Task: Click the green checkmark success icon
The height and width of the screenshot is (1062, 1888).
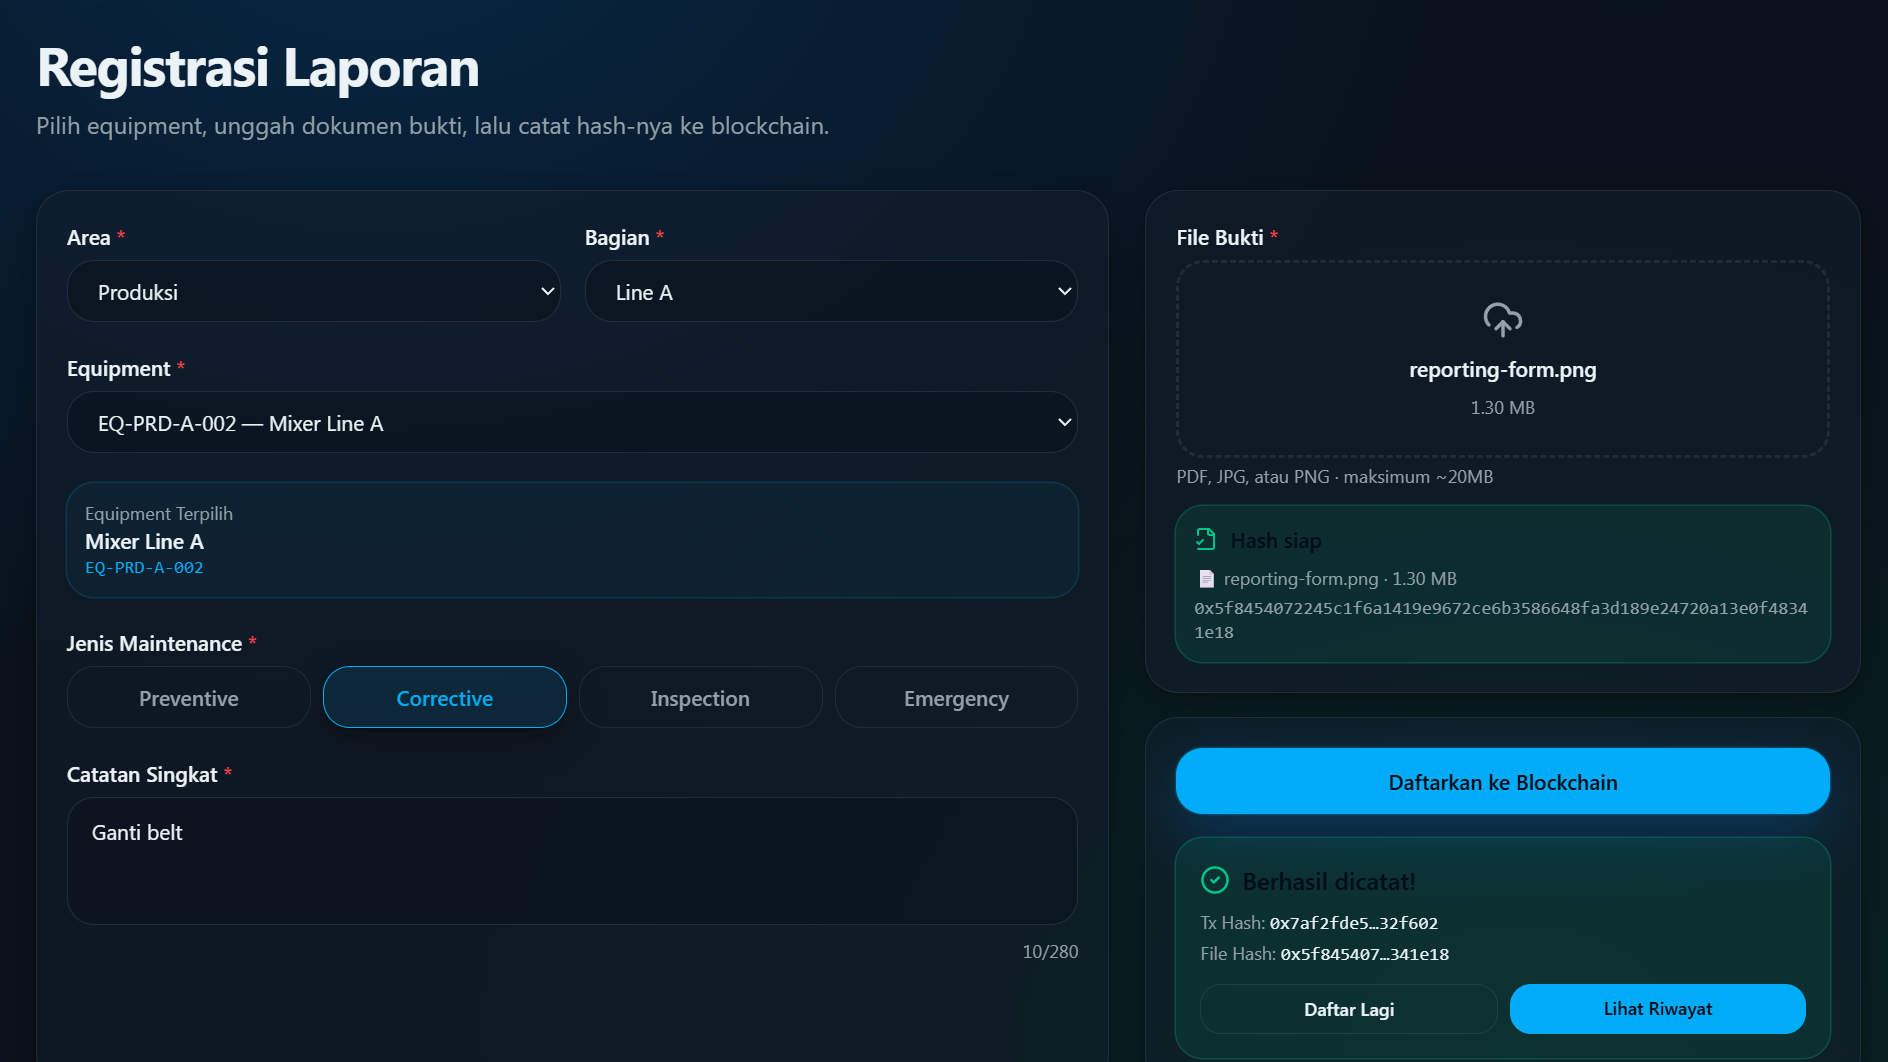Action: [x=1214, y=880]
